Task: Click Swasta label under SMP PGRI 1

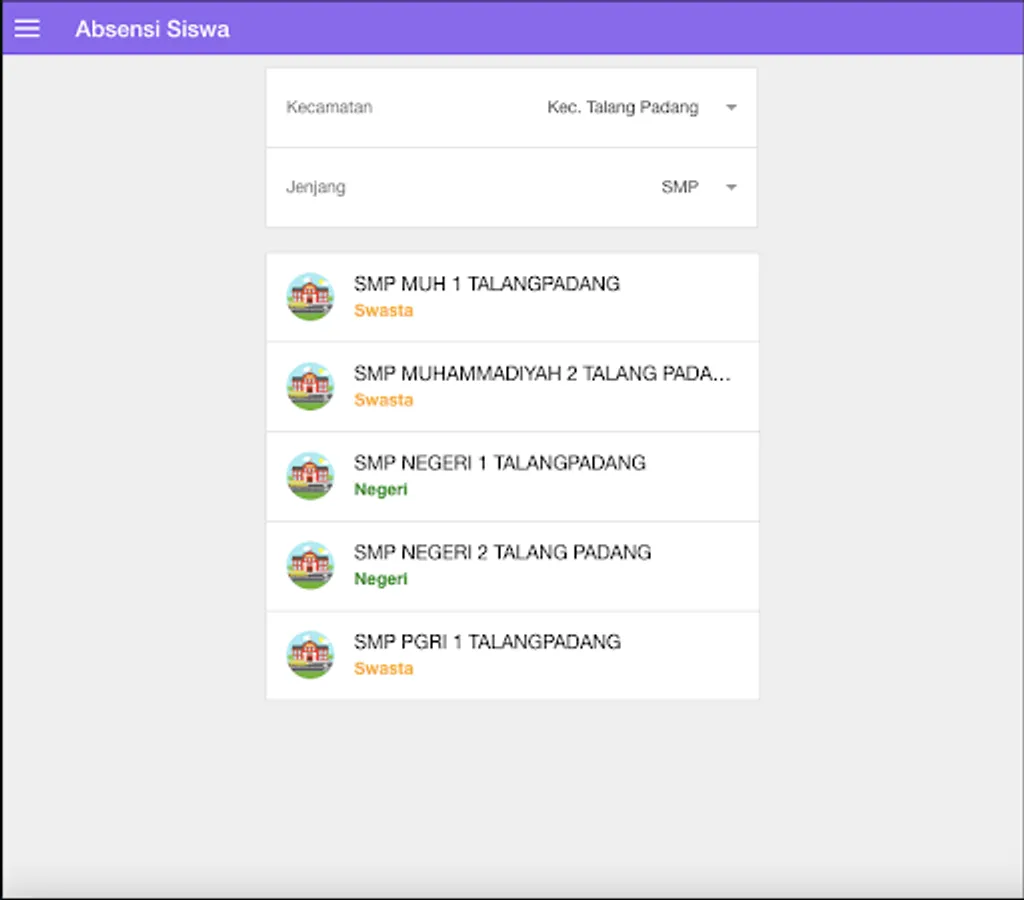Action: (x=383, y=669)
